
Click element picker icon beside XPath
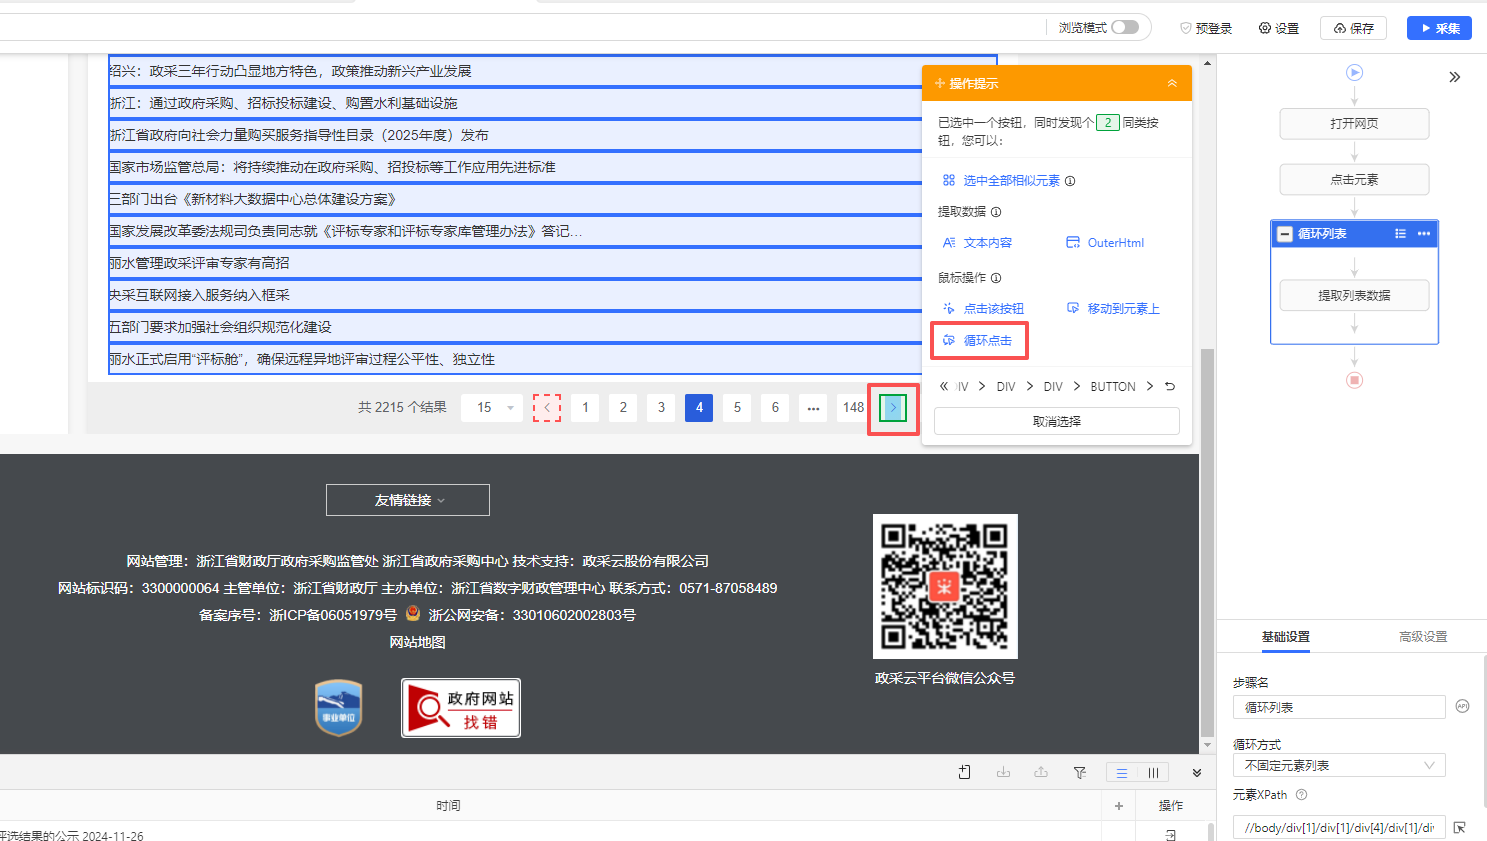[1460, 828]
